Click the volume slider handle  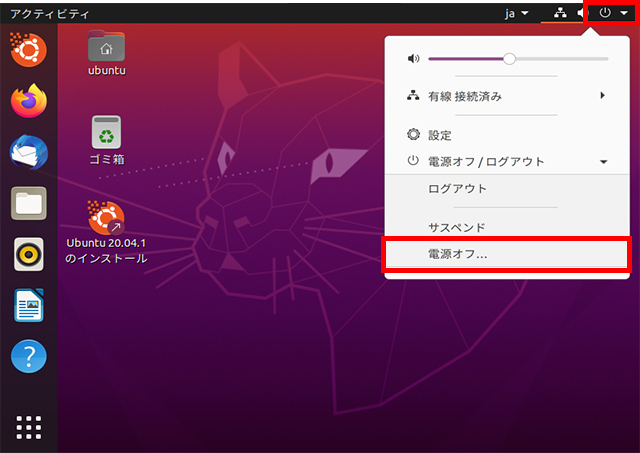(509, 59)
